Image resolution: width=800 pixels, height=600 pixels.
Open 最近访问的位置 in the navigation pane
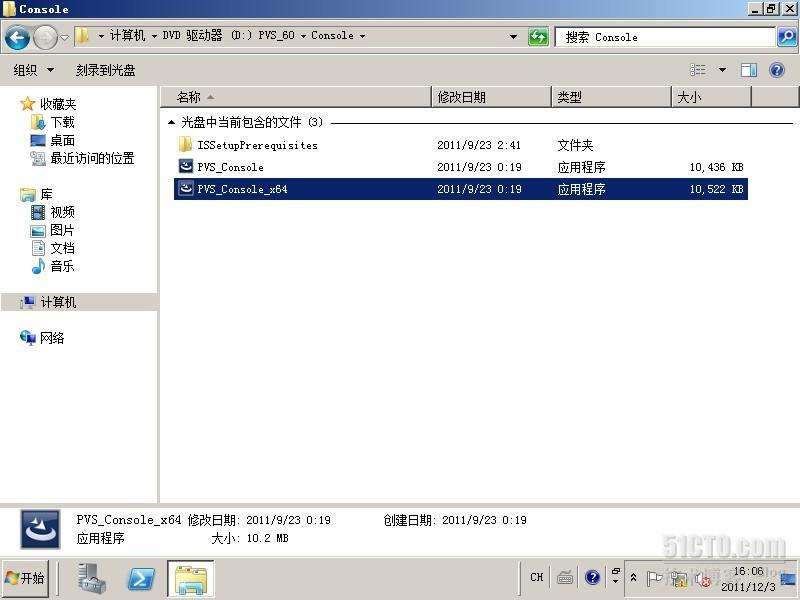[92, 158]
